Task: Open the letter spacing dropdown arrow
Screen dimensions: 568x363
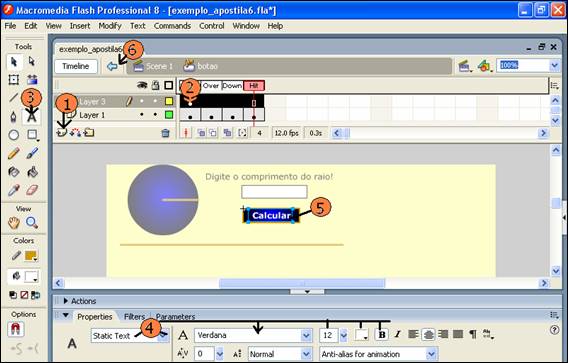Action: pyautogui.click(x=220, y=354)
